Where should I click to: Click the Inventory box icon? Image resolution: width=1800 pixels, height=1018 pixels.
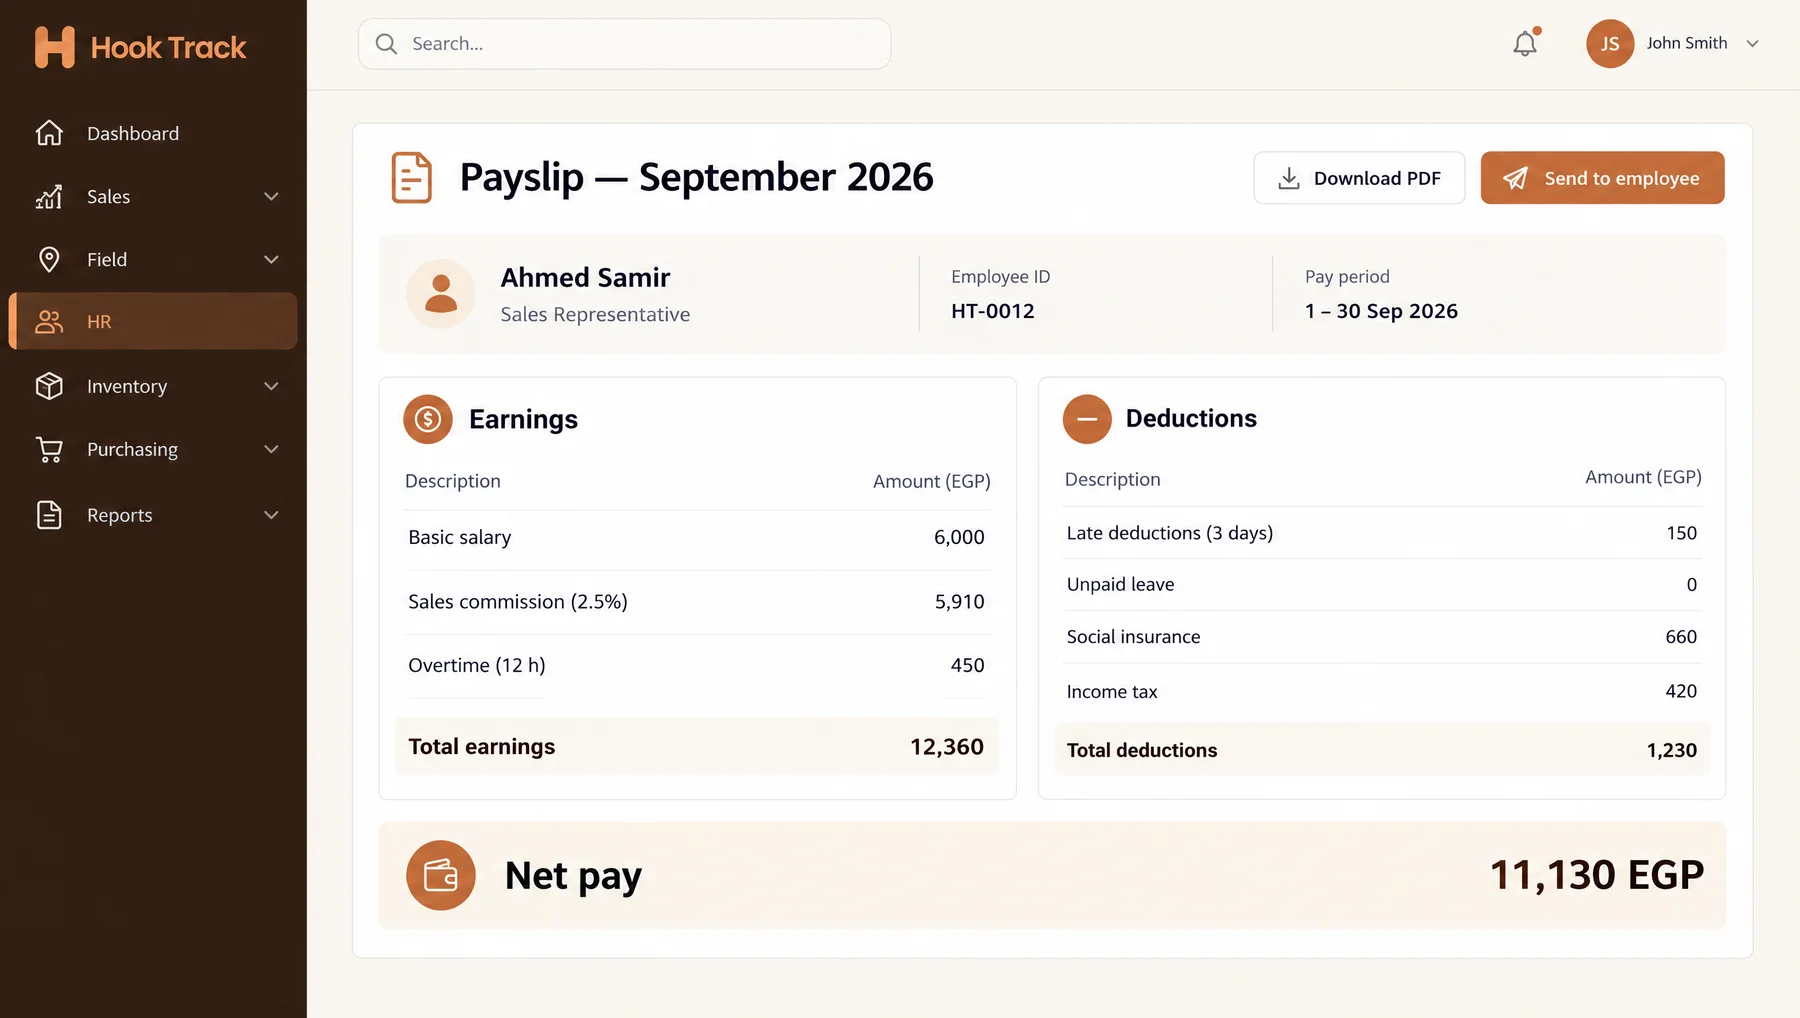tap(49, 386)
